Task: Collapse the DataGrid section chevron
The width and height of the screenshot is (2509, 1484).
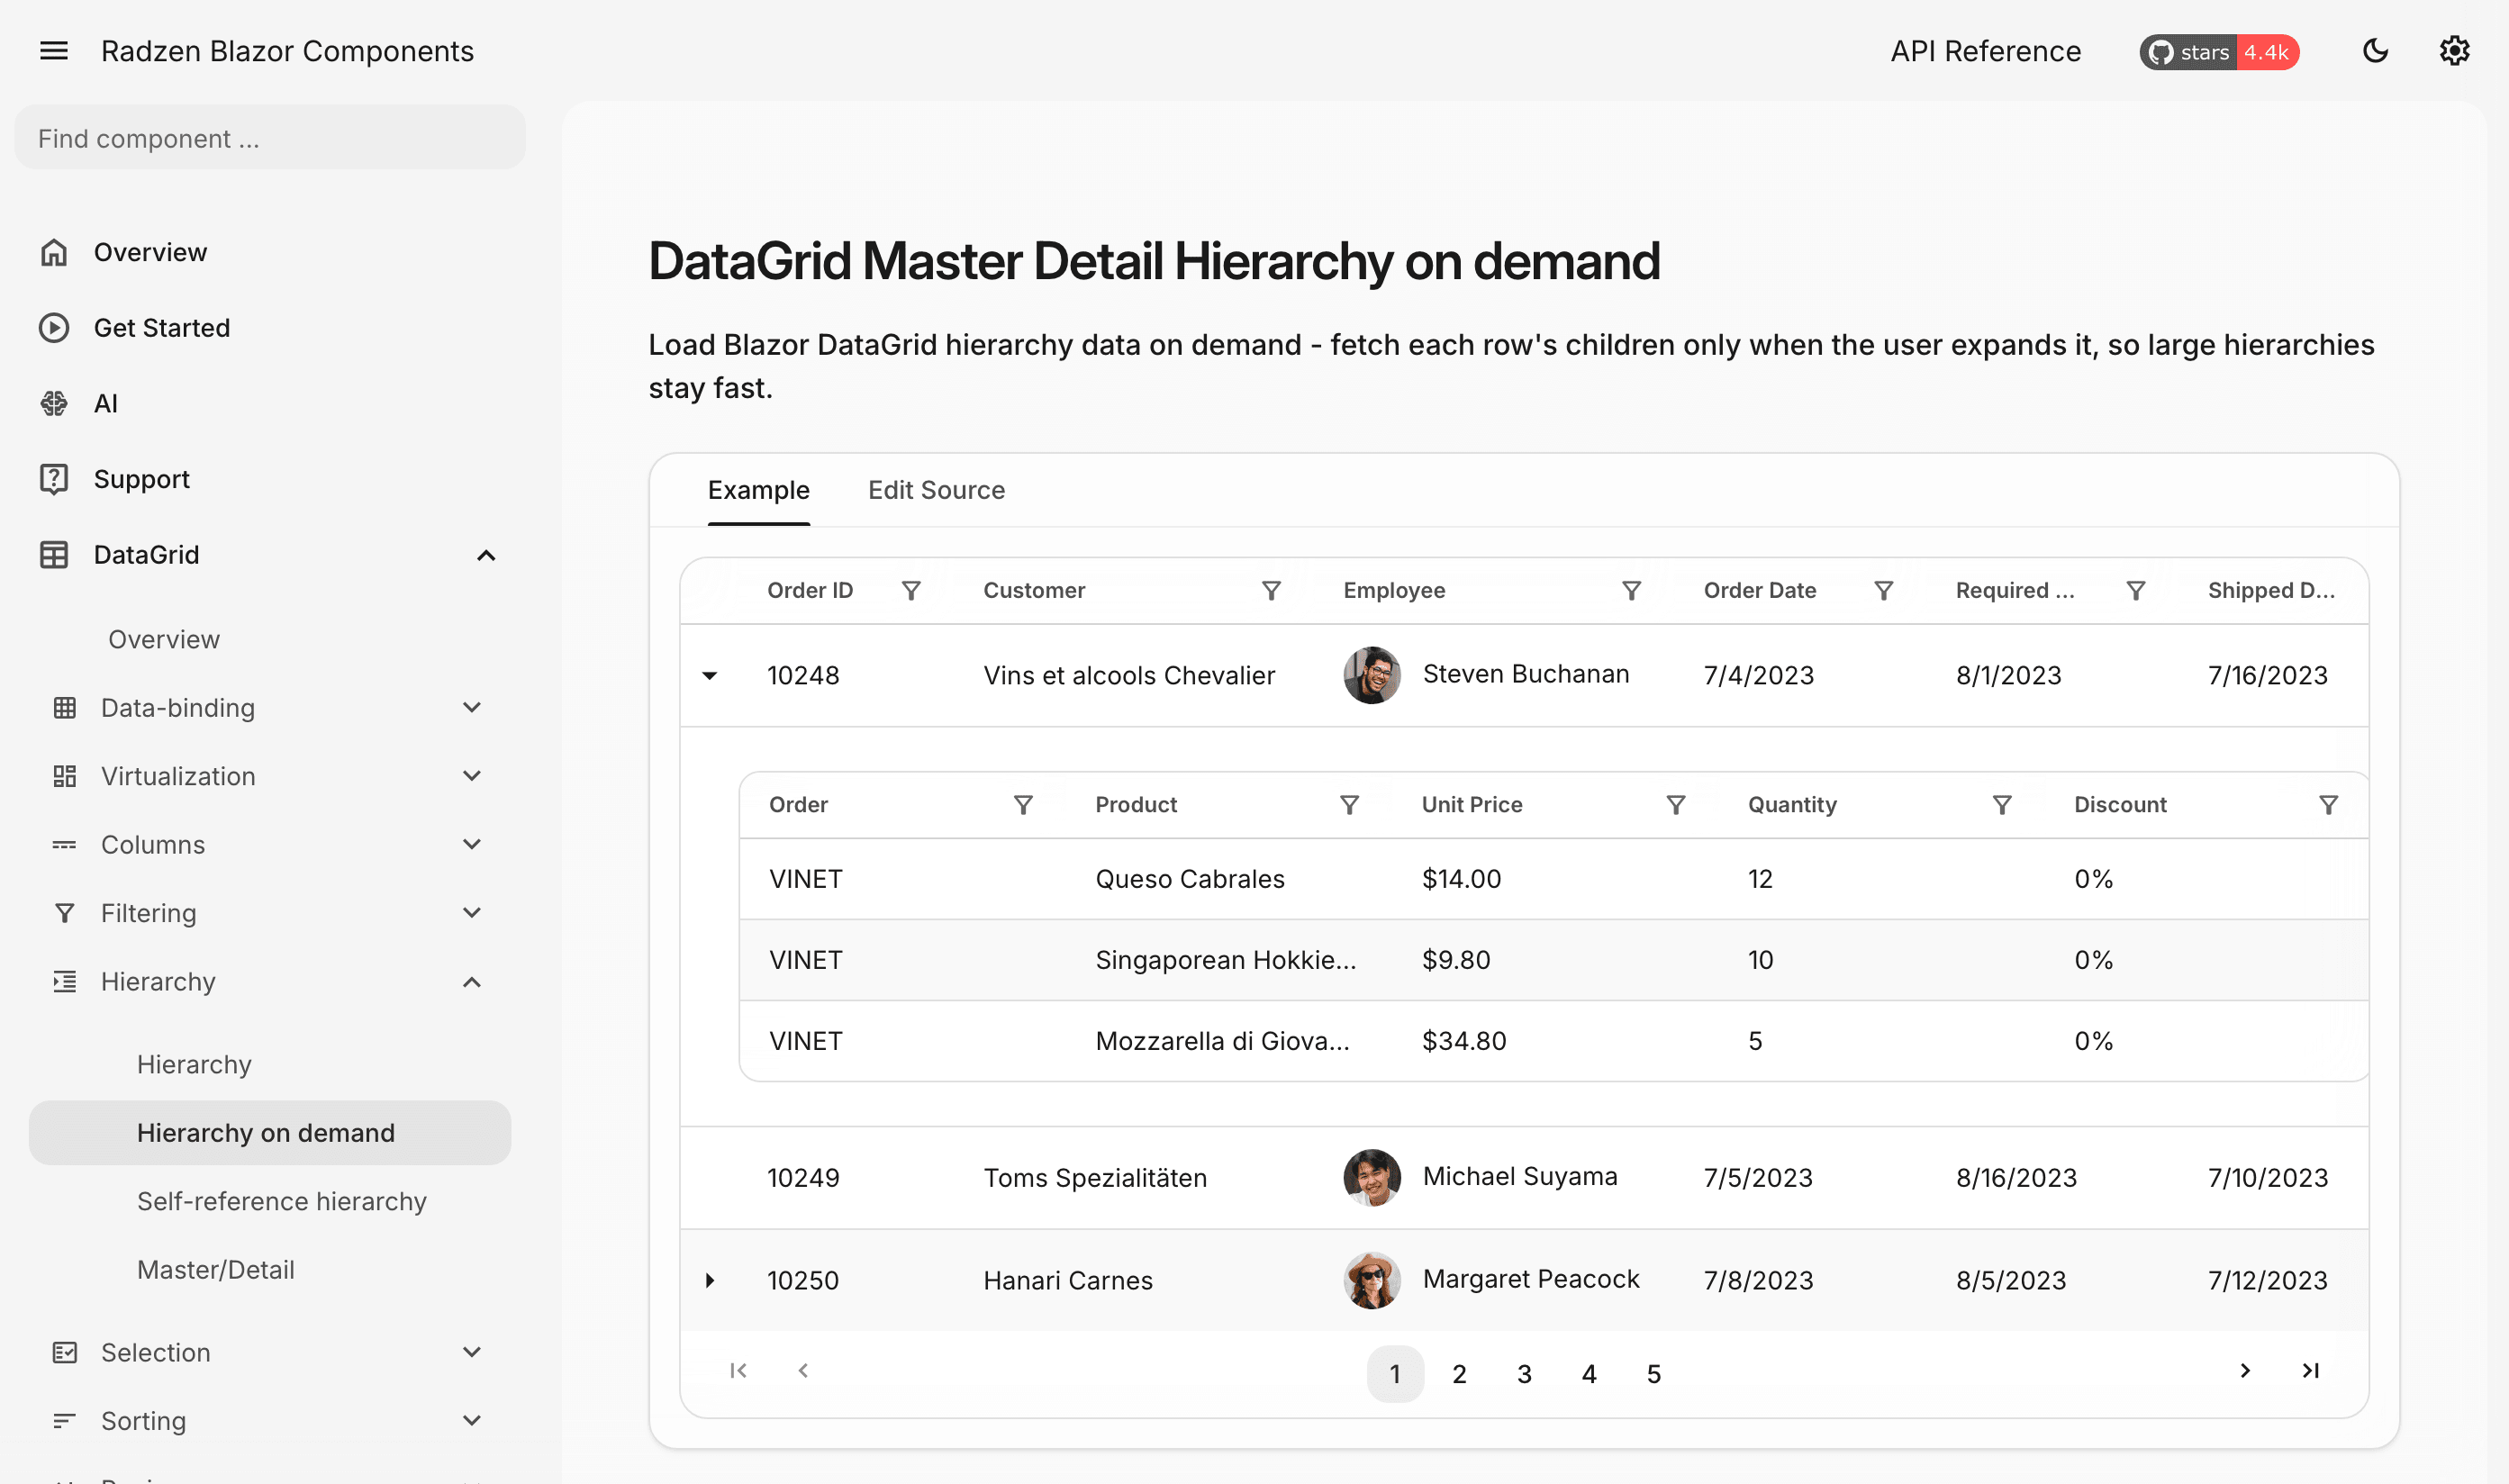Action: (486, 555)
